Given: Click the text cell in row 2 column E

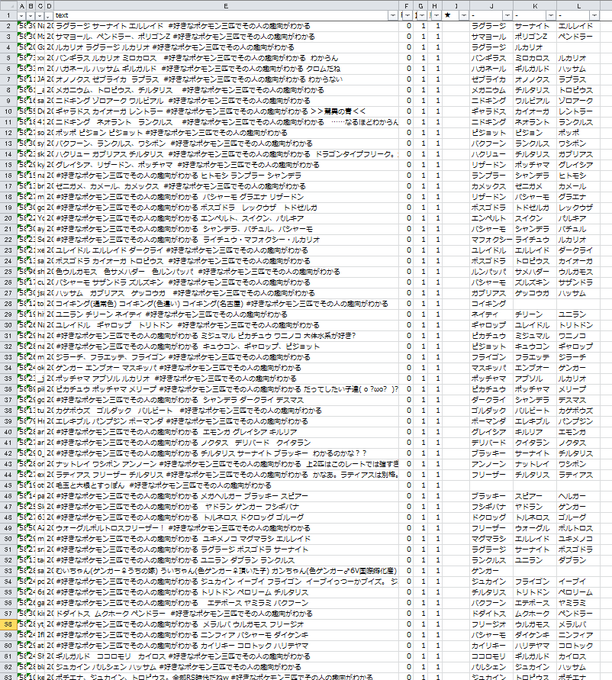Looking at the screenshot, I should 226,26.
